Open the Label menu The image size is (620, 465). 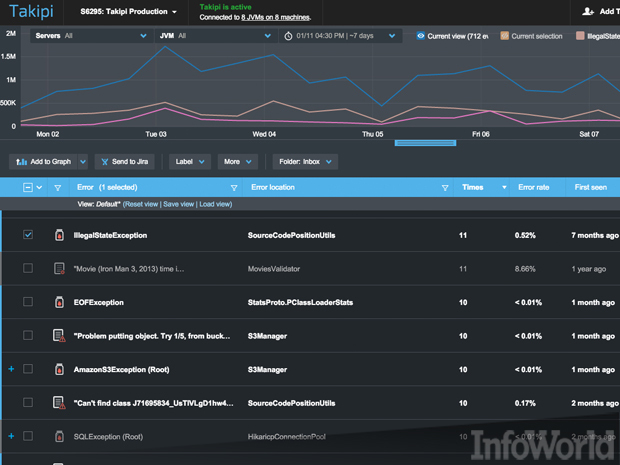tap(189, 161)
